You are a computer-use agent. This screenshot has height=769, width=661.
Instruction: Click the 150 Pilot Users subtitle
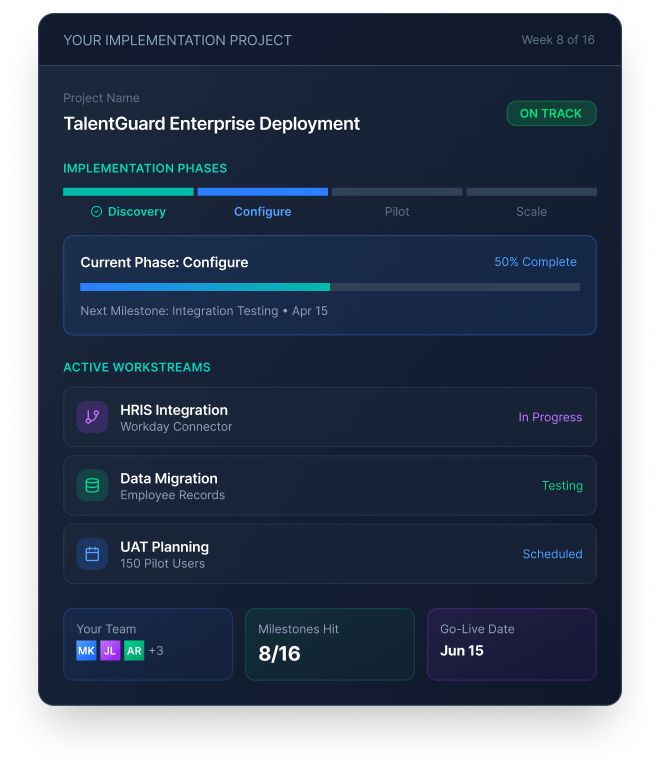pos(163,564)
